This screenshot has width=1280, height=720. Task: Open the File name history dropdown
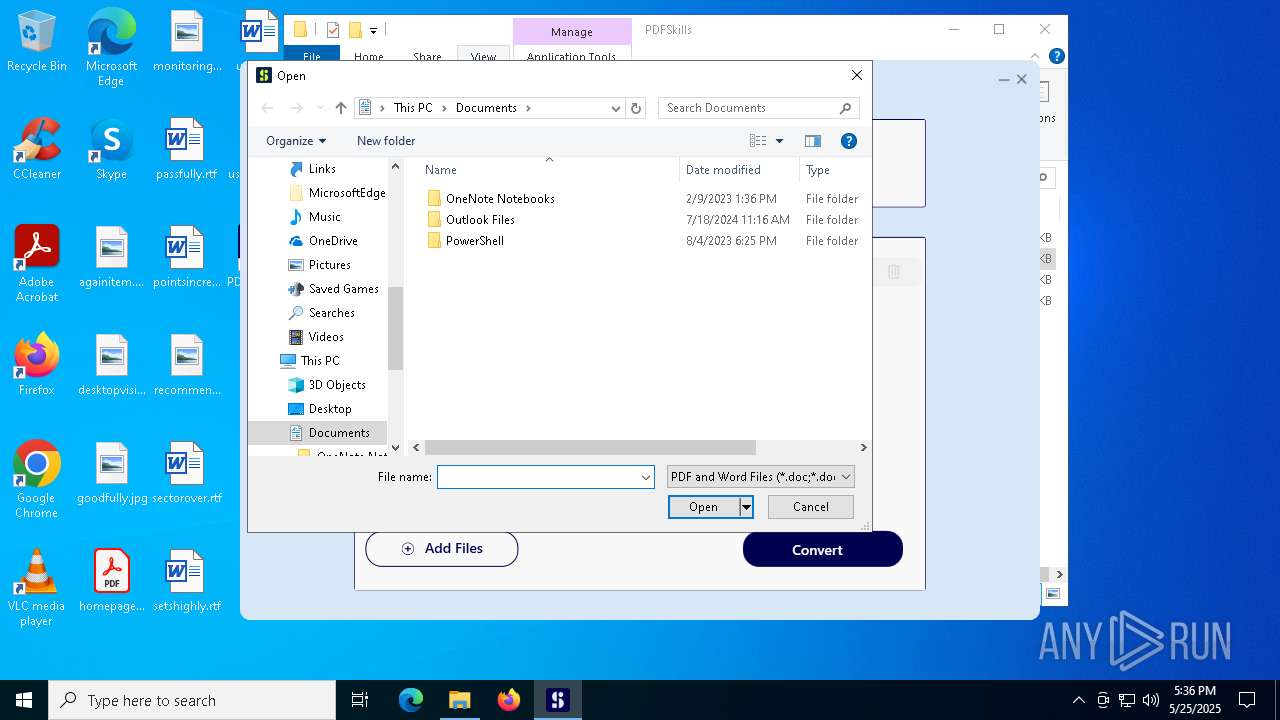point(646,478)
